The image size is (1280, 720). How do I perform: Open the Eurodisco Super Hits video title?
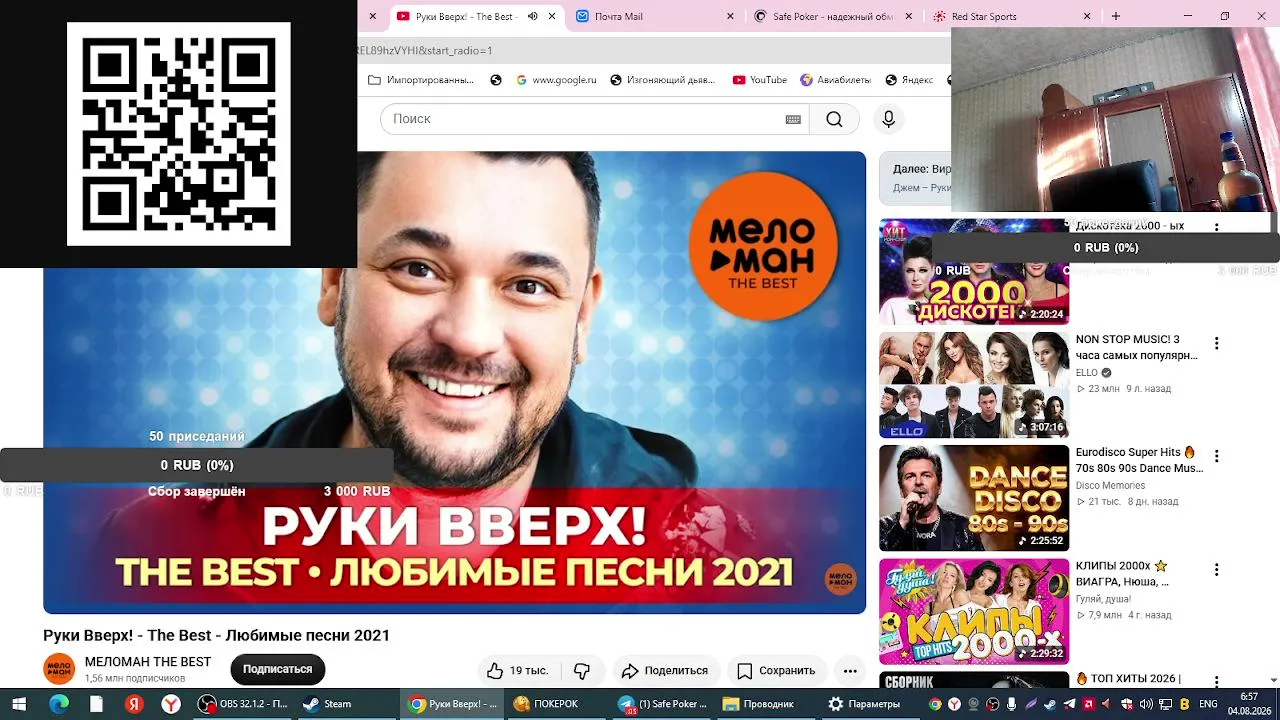coord(1139,460)
